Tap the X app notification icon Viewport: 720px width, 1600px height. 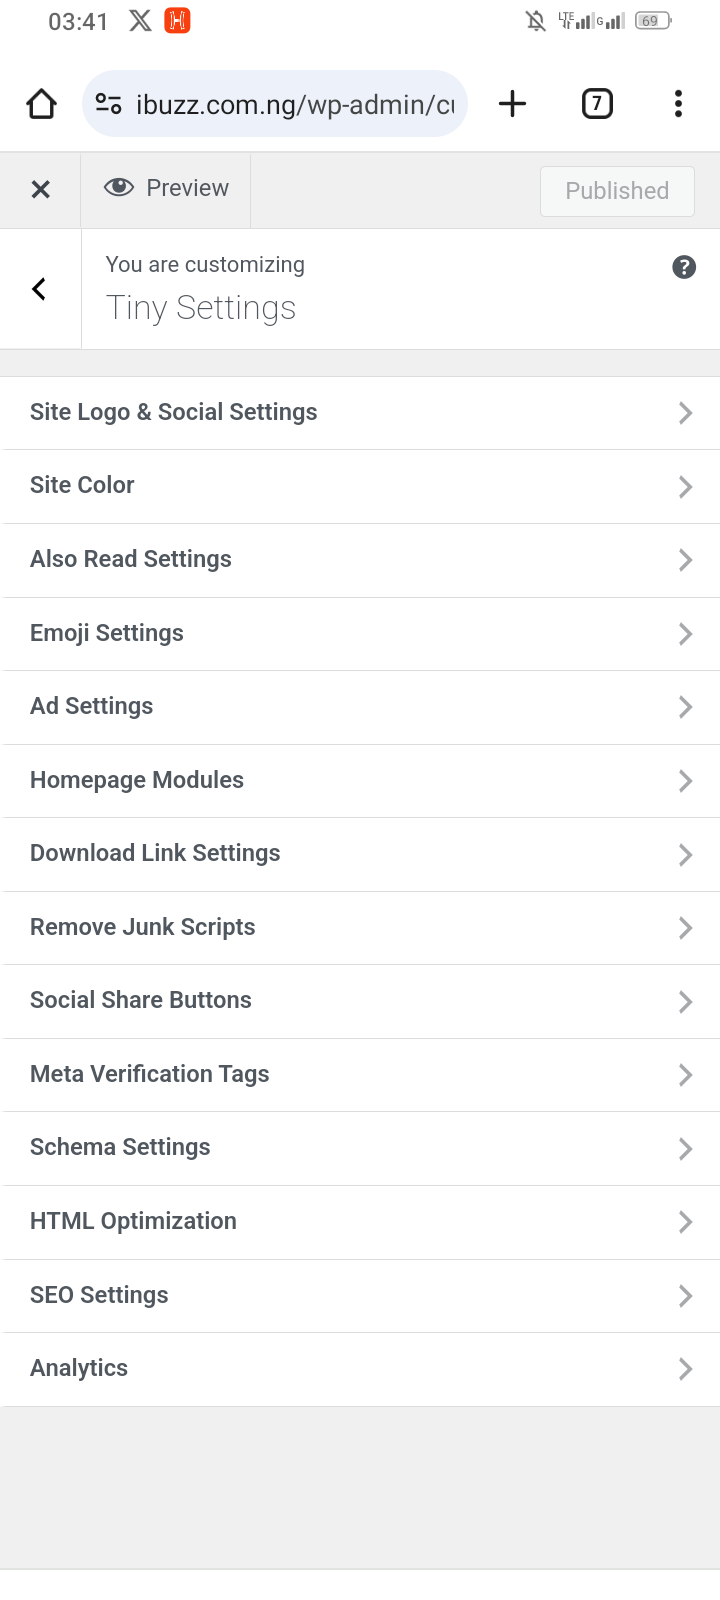[x=140, y=21]
